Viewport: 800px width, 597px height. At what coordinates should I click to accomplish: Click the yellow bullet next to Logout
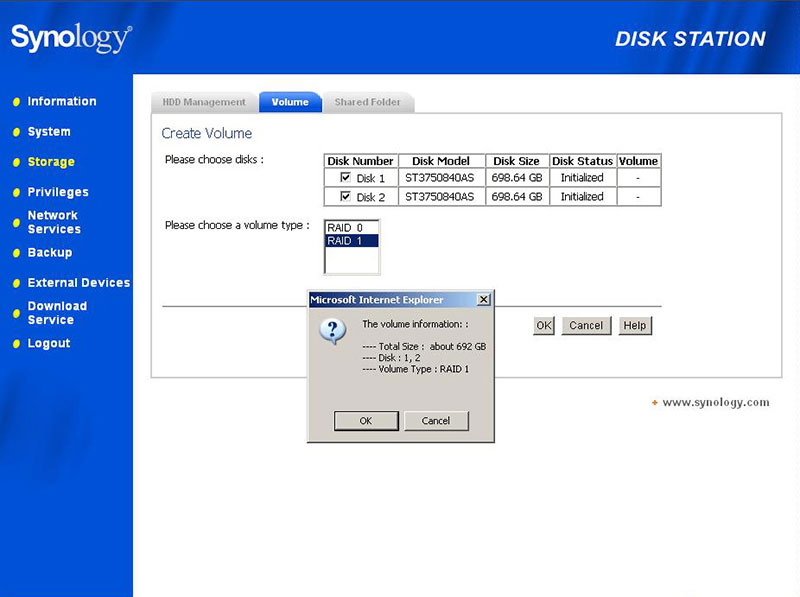coord(16,343)
